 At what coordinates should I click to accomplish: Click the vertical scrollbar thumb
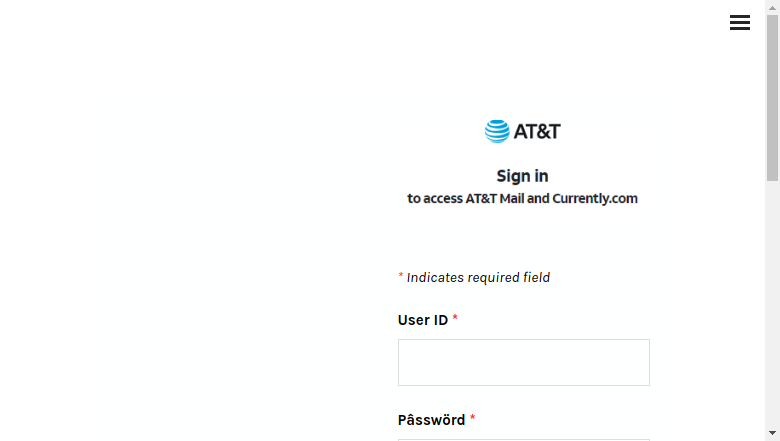pyautogui.click(x=772, y=98)
